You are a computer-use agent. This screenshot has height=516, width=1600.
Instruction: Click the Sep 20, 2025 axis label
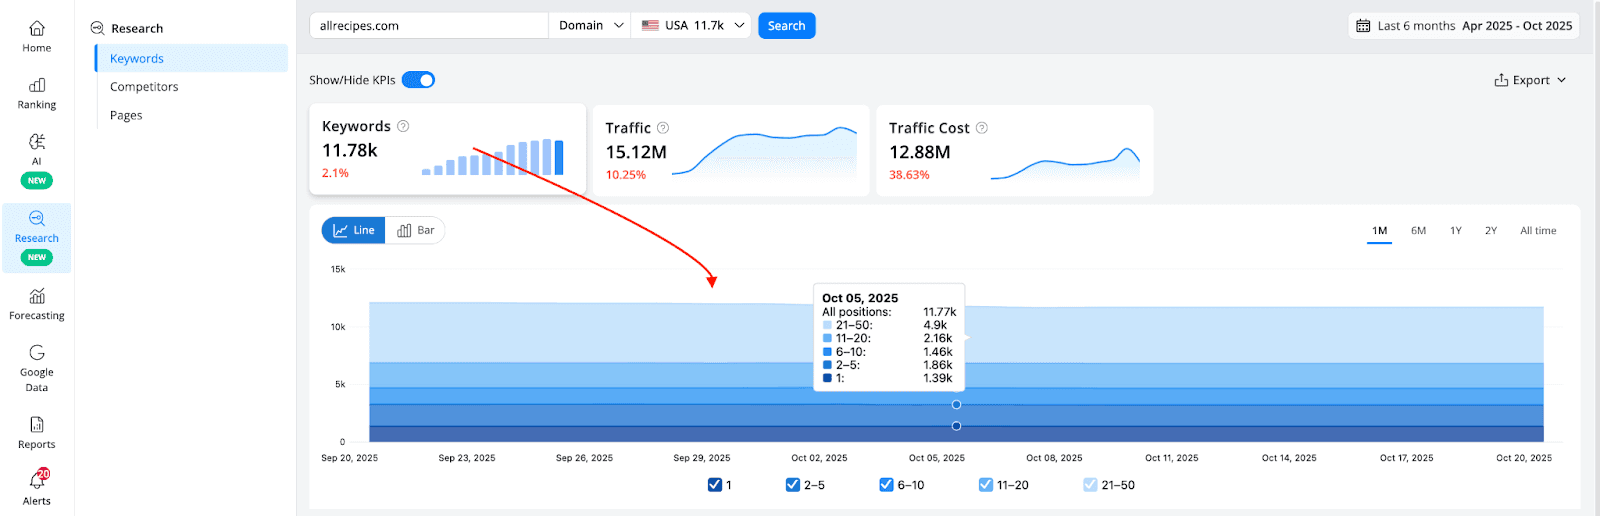pos(350,458)
